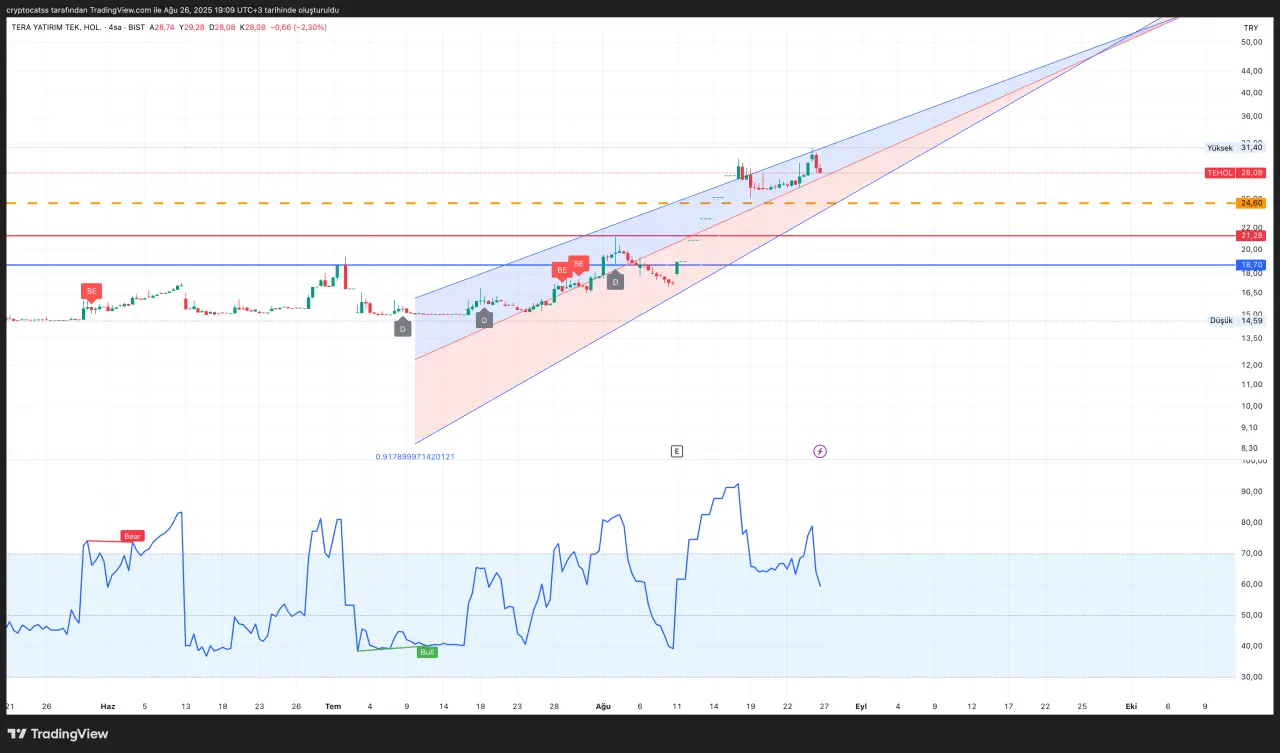Screen dimensions: 1280x753
Task: Select the red Bear divergence label
Action: coord(132,536)
